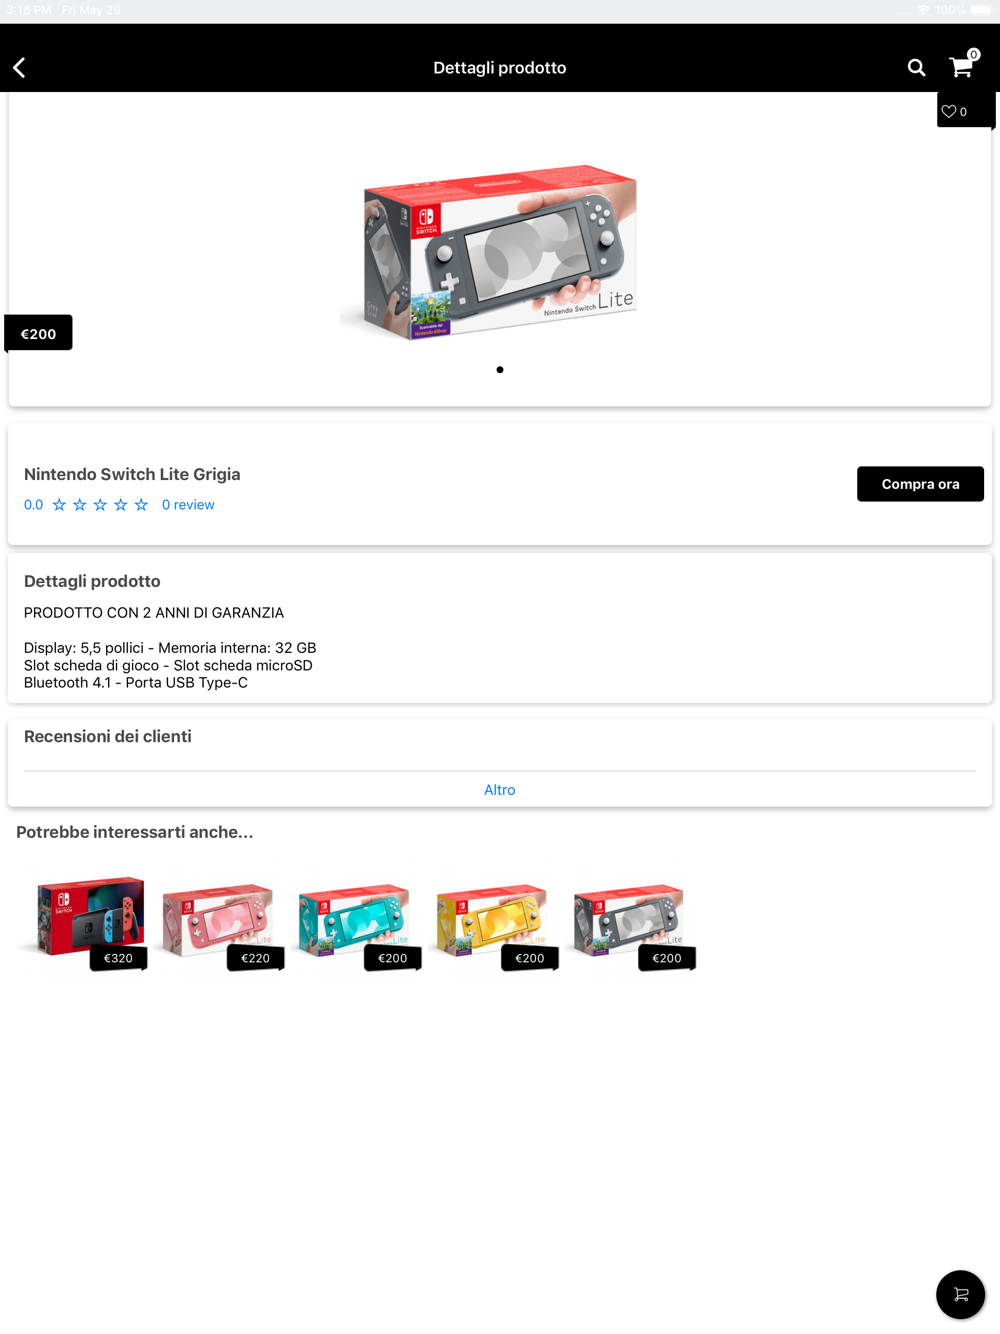Select the first rating star

pyautogui.click(x=59, y=505)
